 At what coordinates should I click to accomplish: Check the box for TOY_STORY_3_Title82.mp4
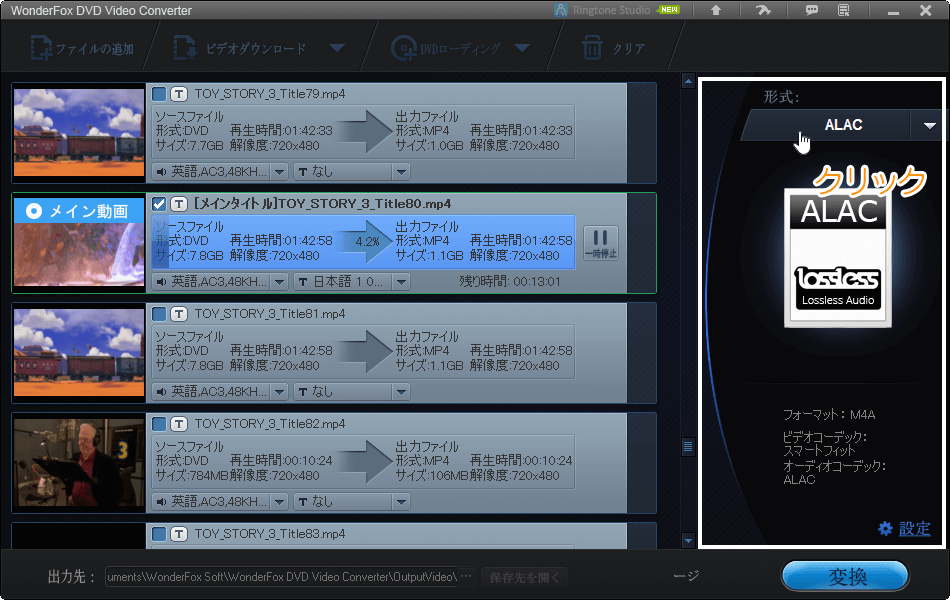[159, 424]
